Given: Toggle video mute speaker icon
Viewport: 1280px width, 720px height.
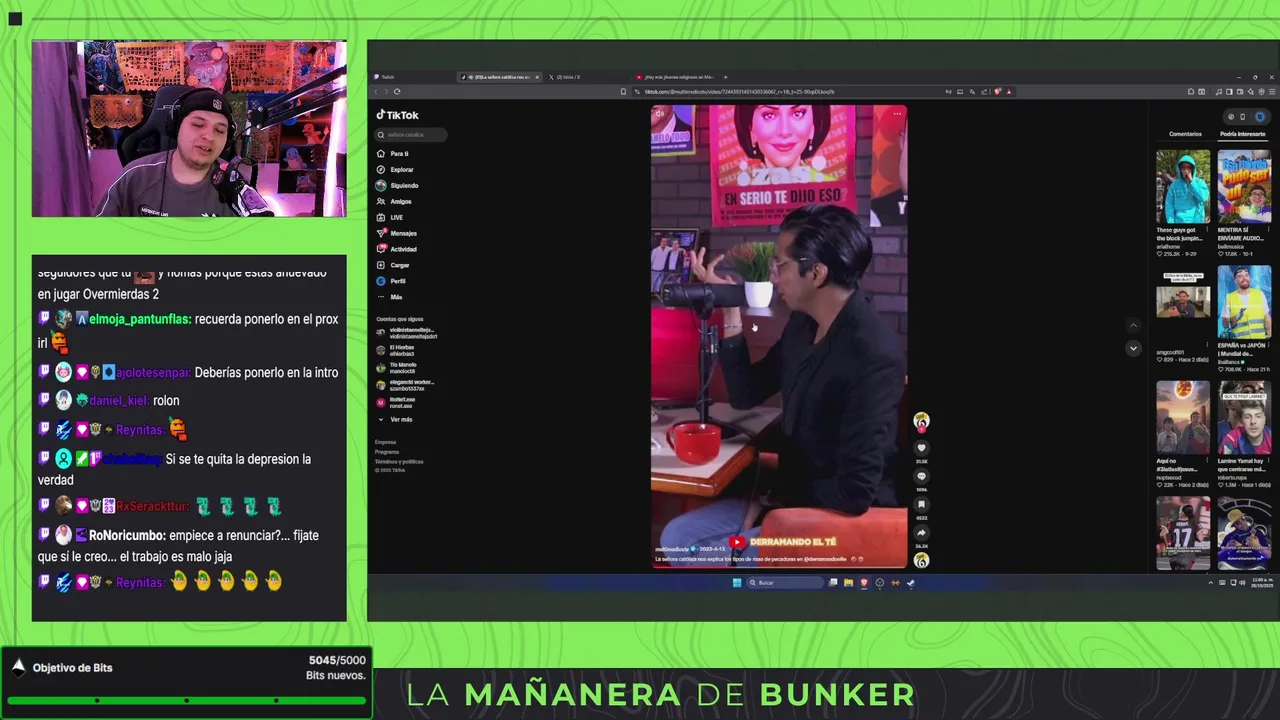Looking at the screenshot, I should pos(660,114).
